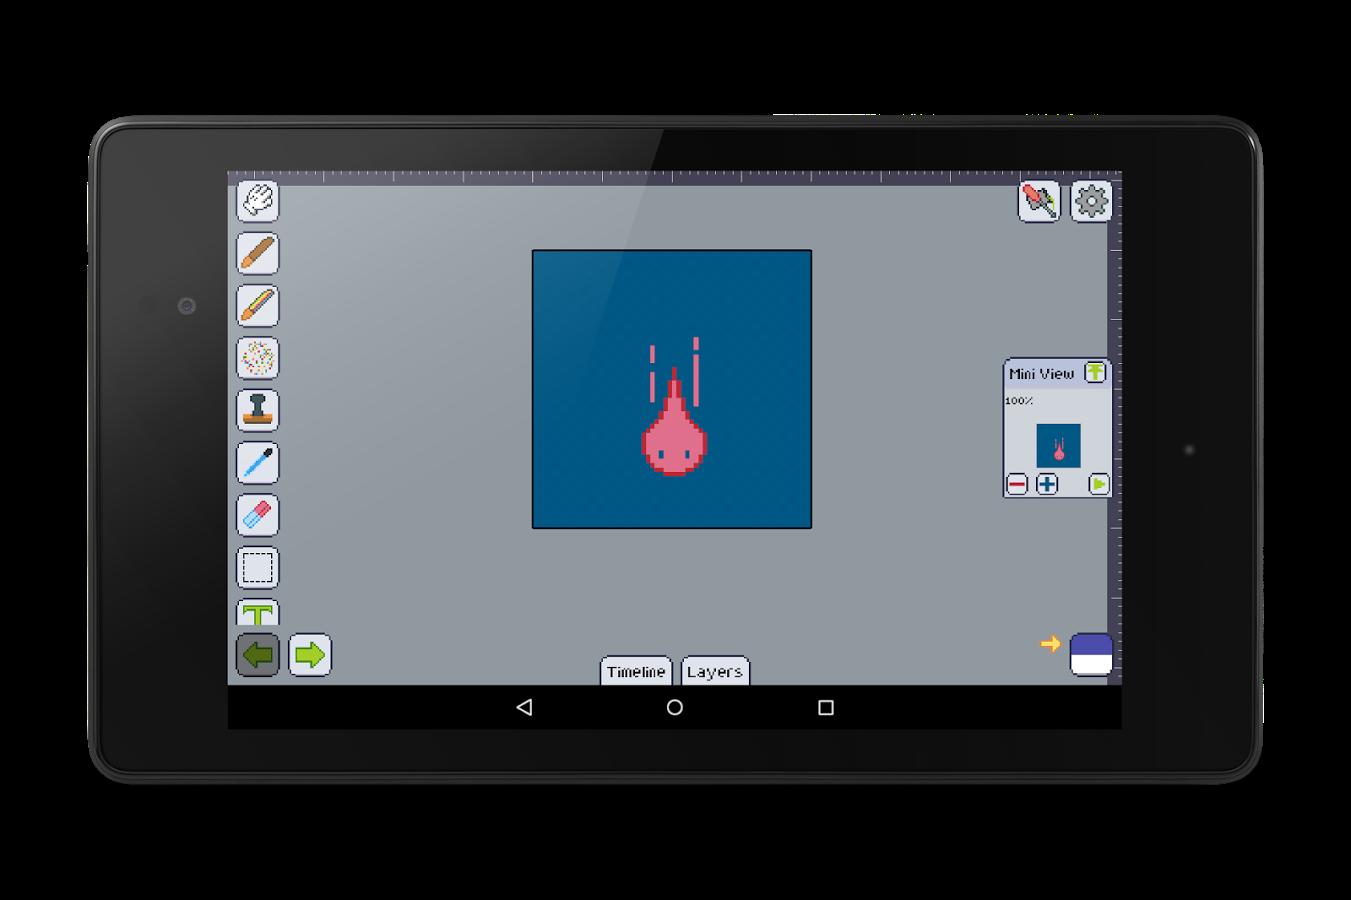Screen dimensions: 1351x900
Task: Undo with the left arrow button
Action: 257,655
